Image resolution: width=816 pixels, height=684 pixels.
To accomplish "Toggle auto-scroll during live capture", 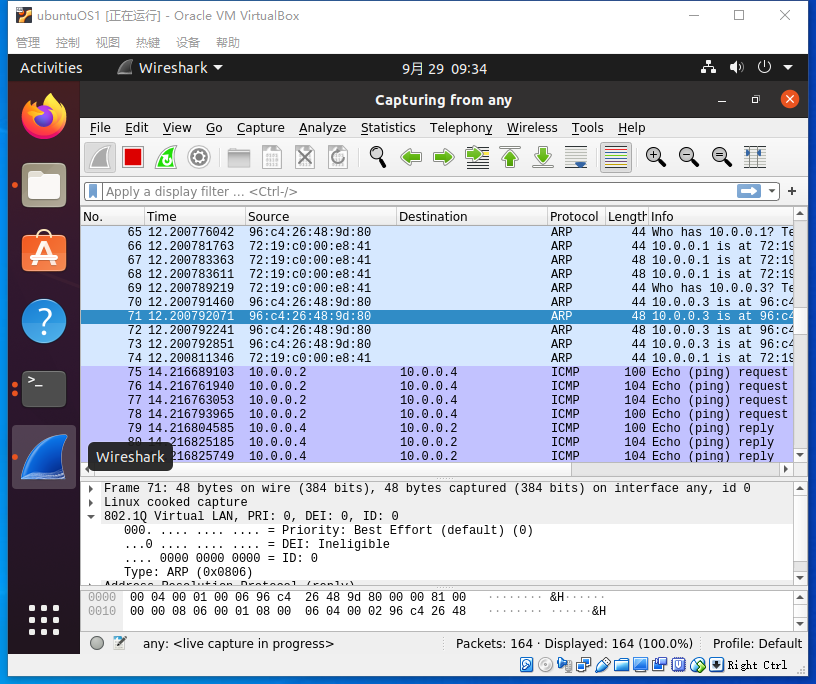I will [x=576, y=157].
